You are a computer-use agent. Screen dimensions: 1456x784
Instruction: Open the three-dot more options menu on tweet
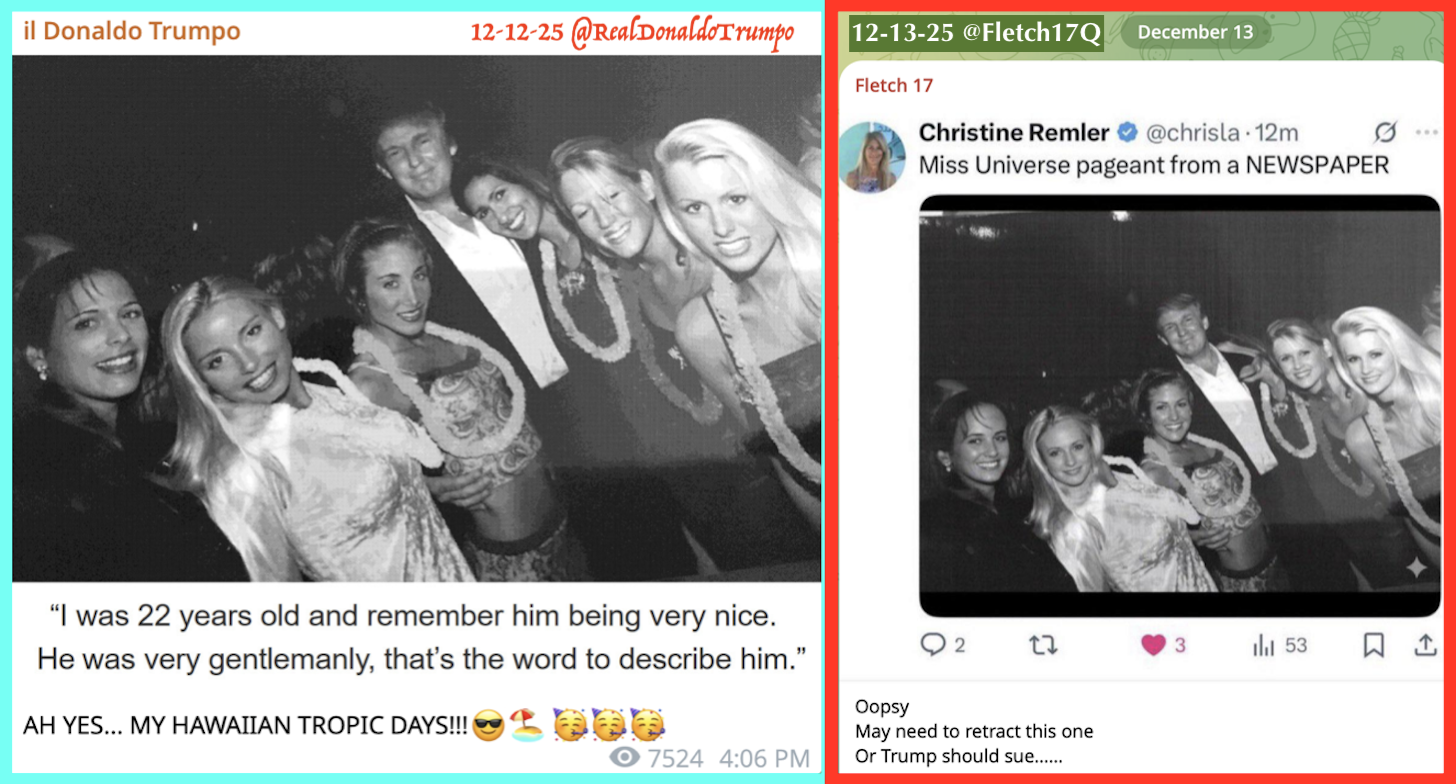click(x=1426, y=133)
